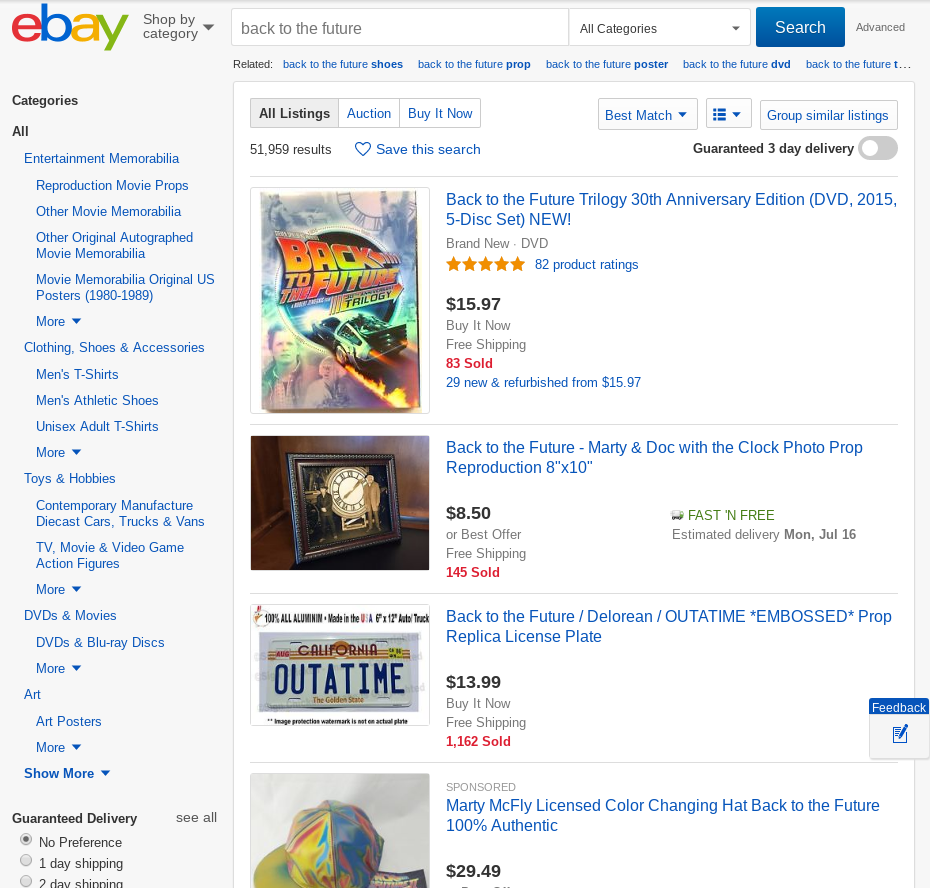
Task: Switch to the Buy It Now tab
Action: 439,113
